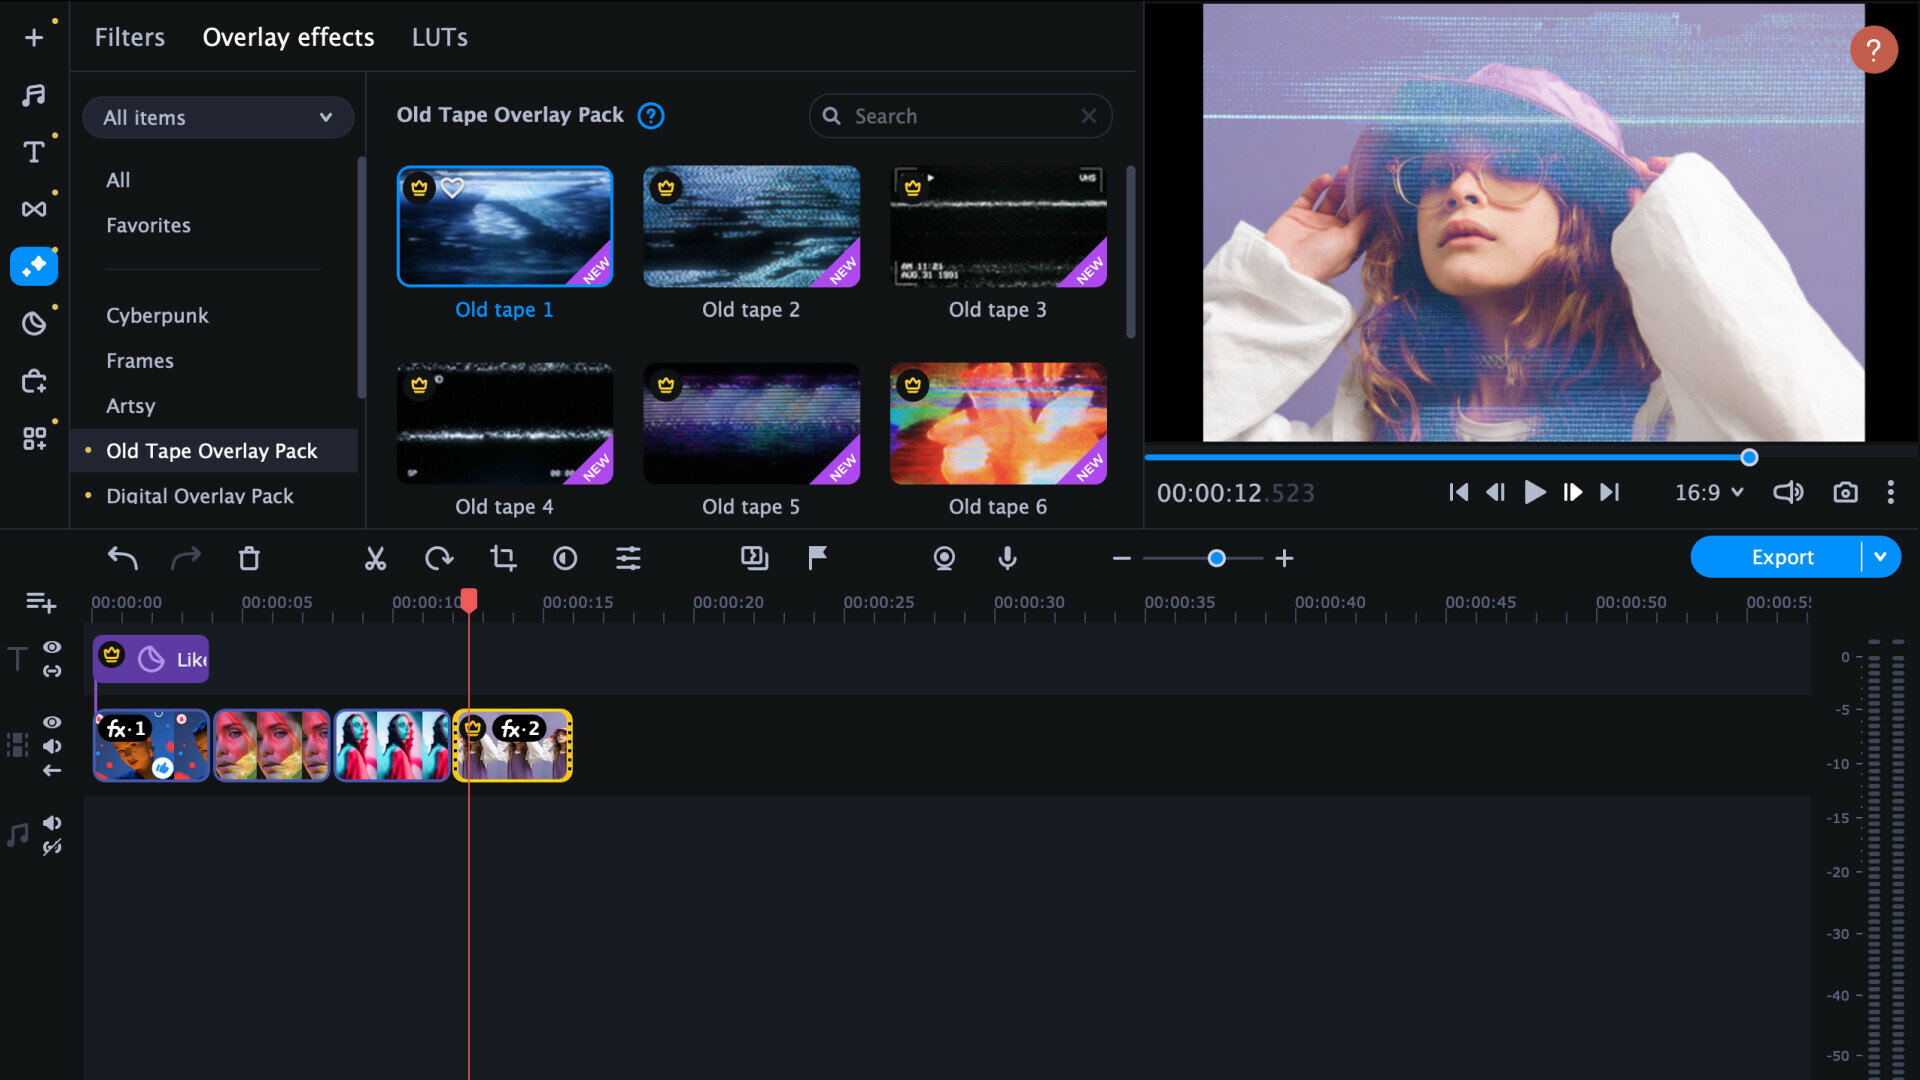Start voiceover recording with the microphone icon
1920x1080 pixels.
[x=1007, y=558]
